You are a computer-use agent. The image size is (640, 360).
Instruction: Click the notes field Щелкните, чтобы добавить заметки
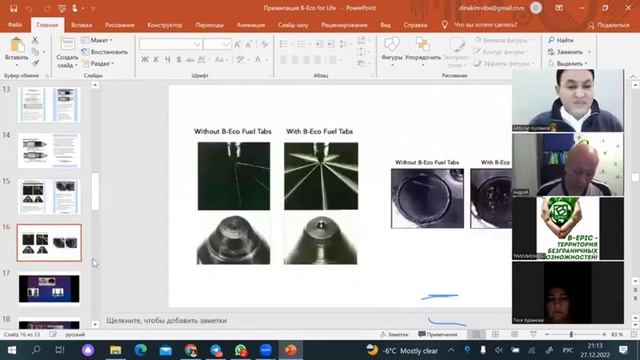point(167,320)
